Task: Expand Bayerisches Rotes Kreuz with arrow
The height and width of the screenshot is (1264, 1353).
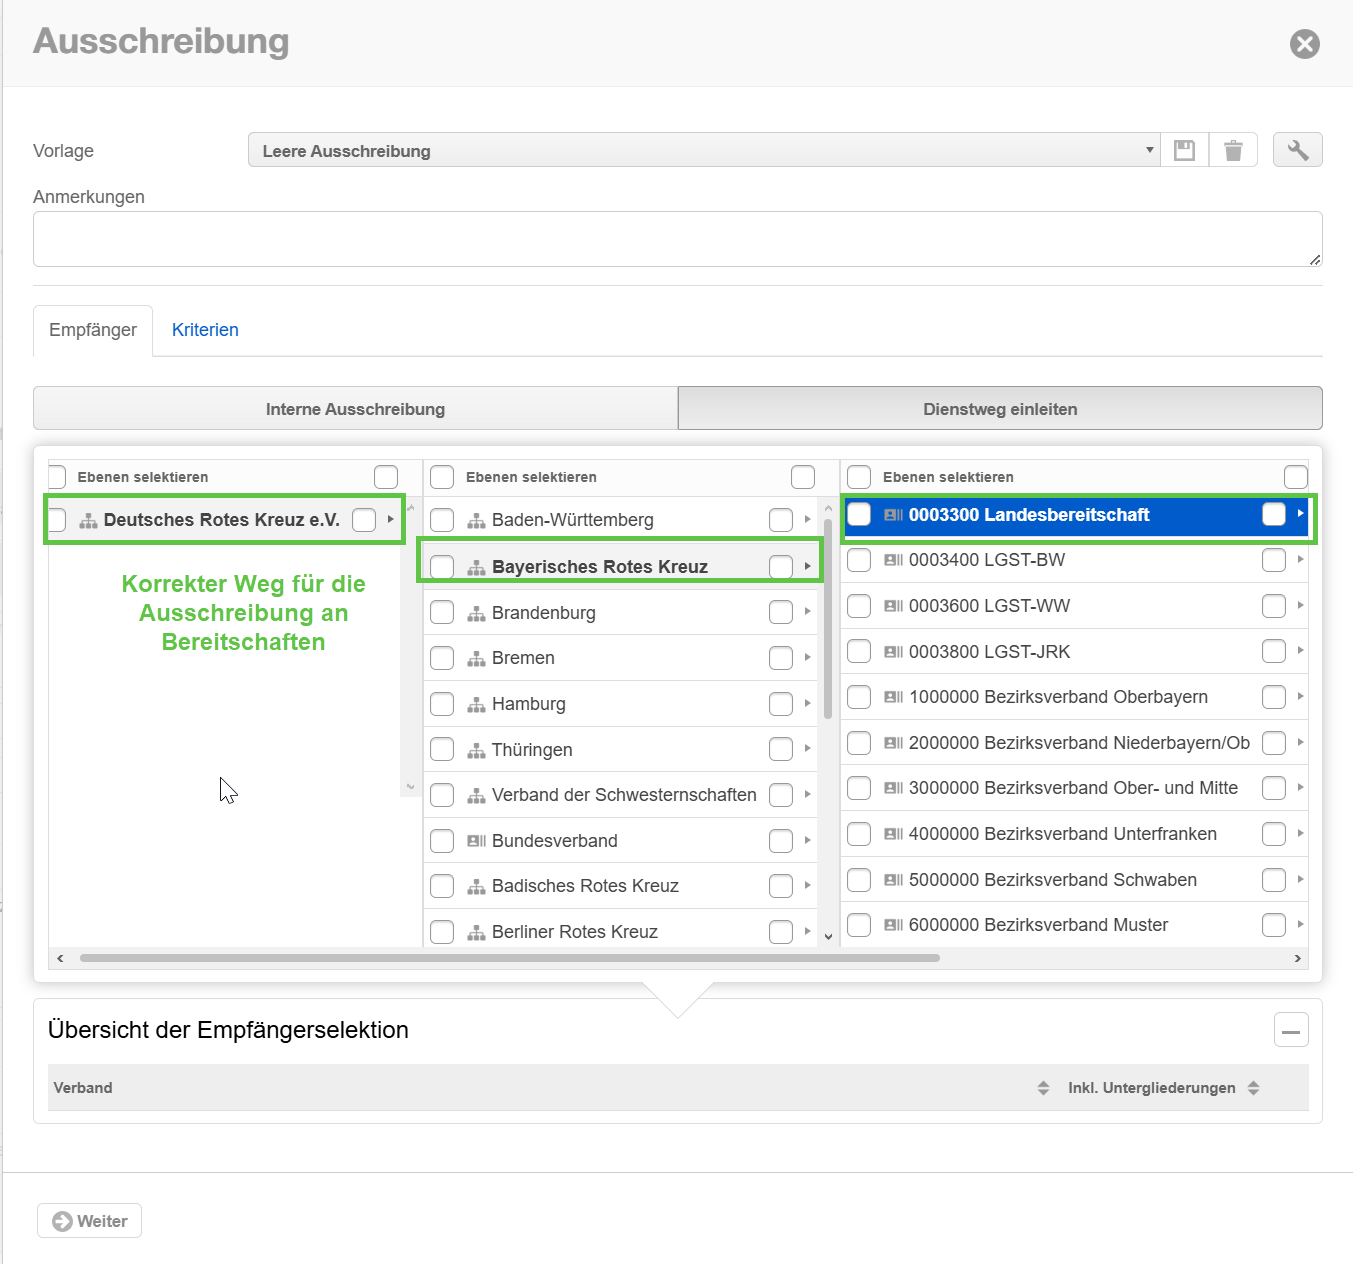Action: point(807,566)
